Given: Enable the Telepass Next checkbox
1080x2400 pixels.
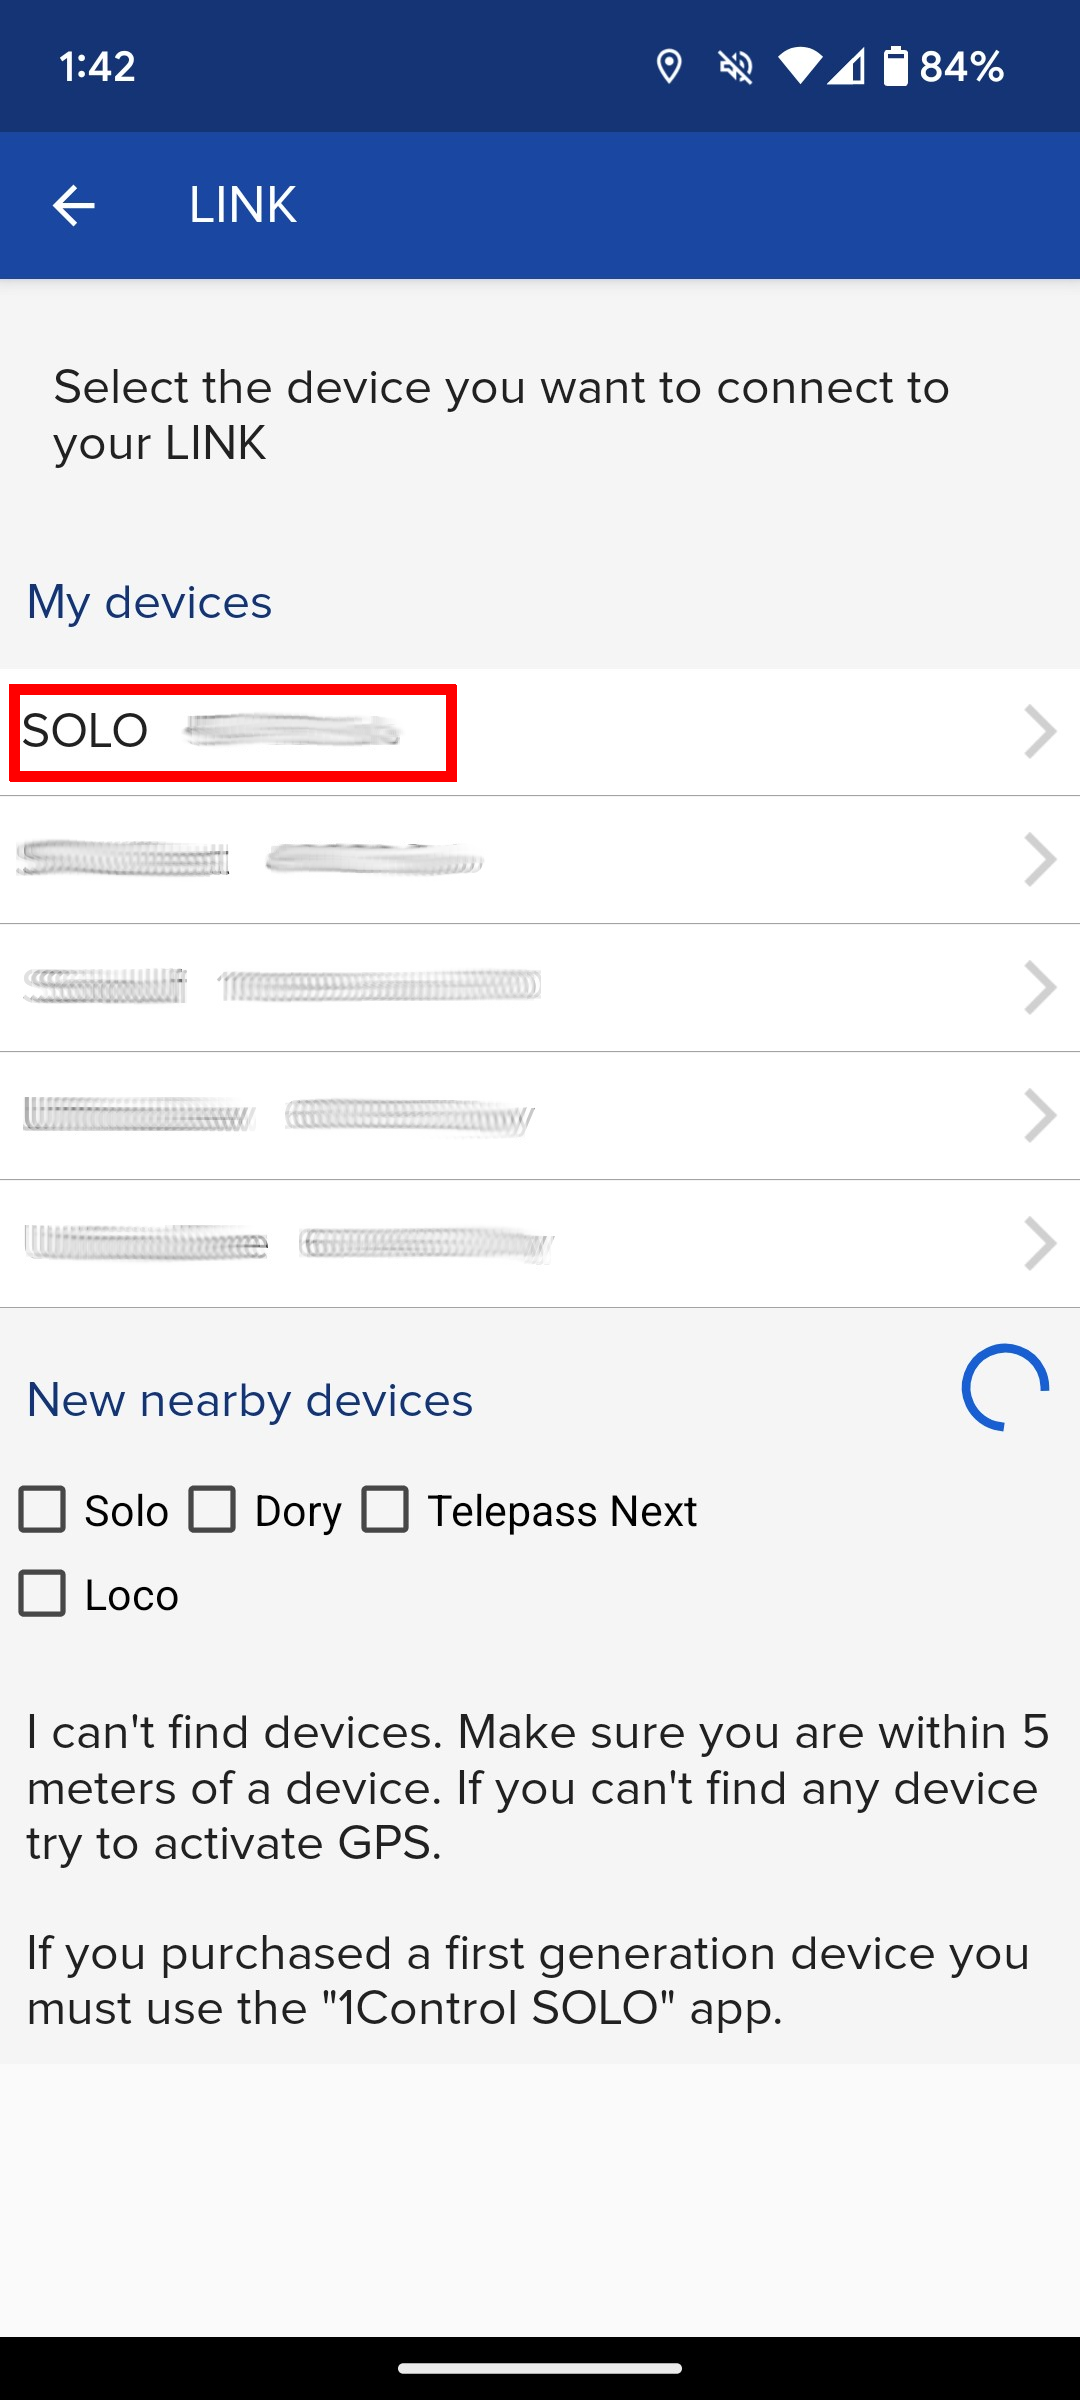Looking at the screenshot, I should (x=385, y=1510).
